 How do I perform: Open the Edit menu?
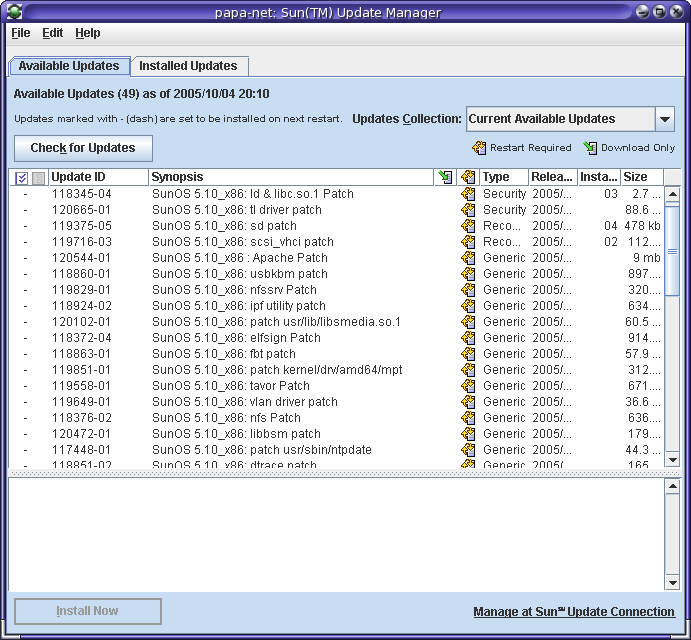coord(52,33)
